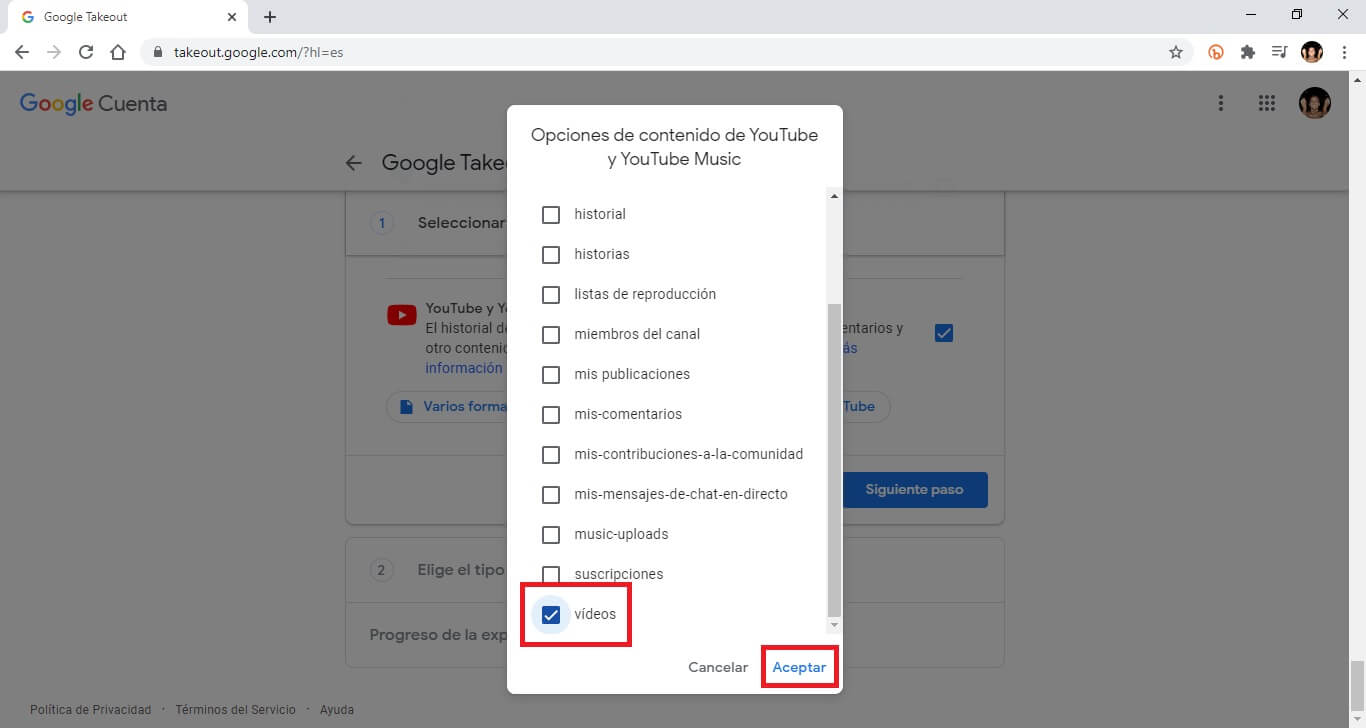Select the Google Takeout browser tab
This screenshot has height=728, width=1366.
pyautogui.click(x=128, y=17)
